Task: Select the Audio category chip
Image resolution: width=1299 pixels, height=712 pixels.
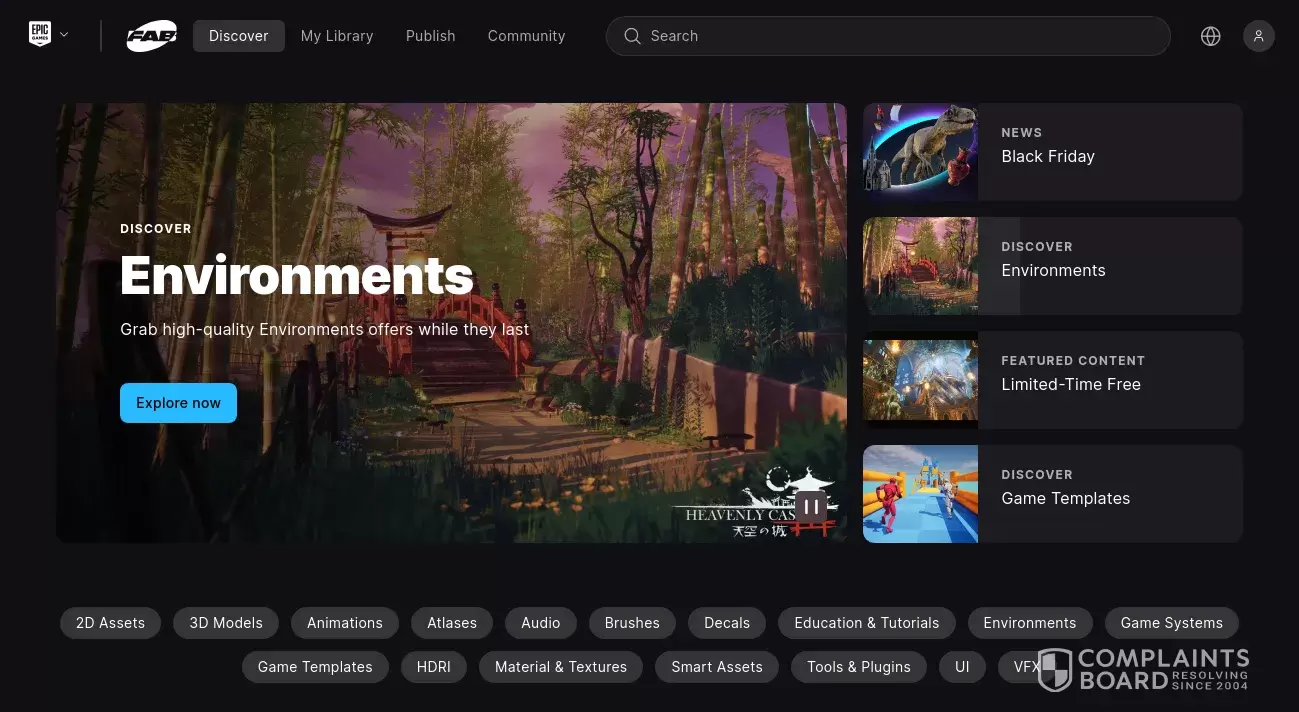Action: click(540, 623)
